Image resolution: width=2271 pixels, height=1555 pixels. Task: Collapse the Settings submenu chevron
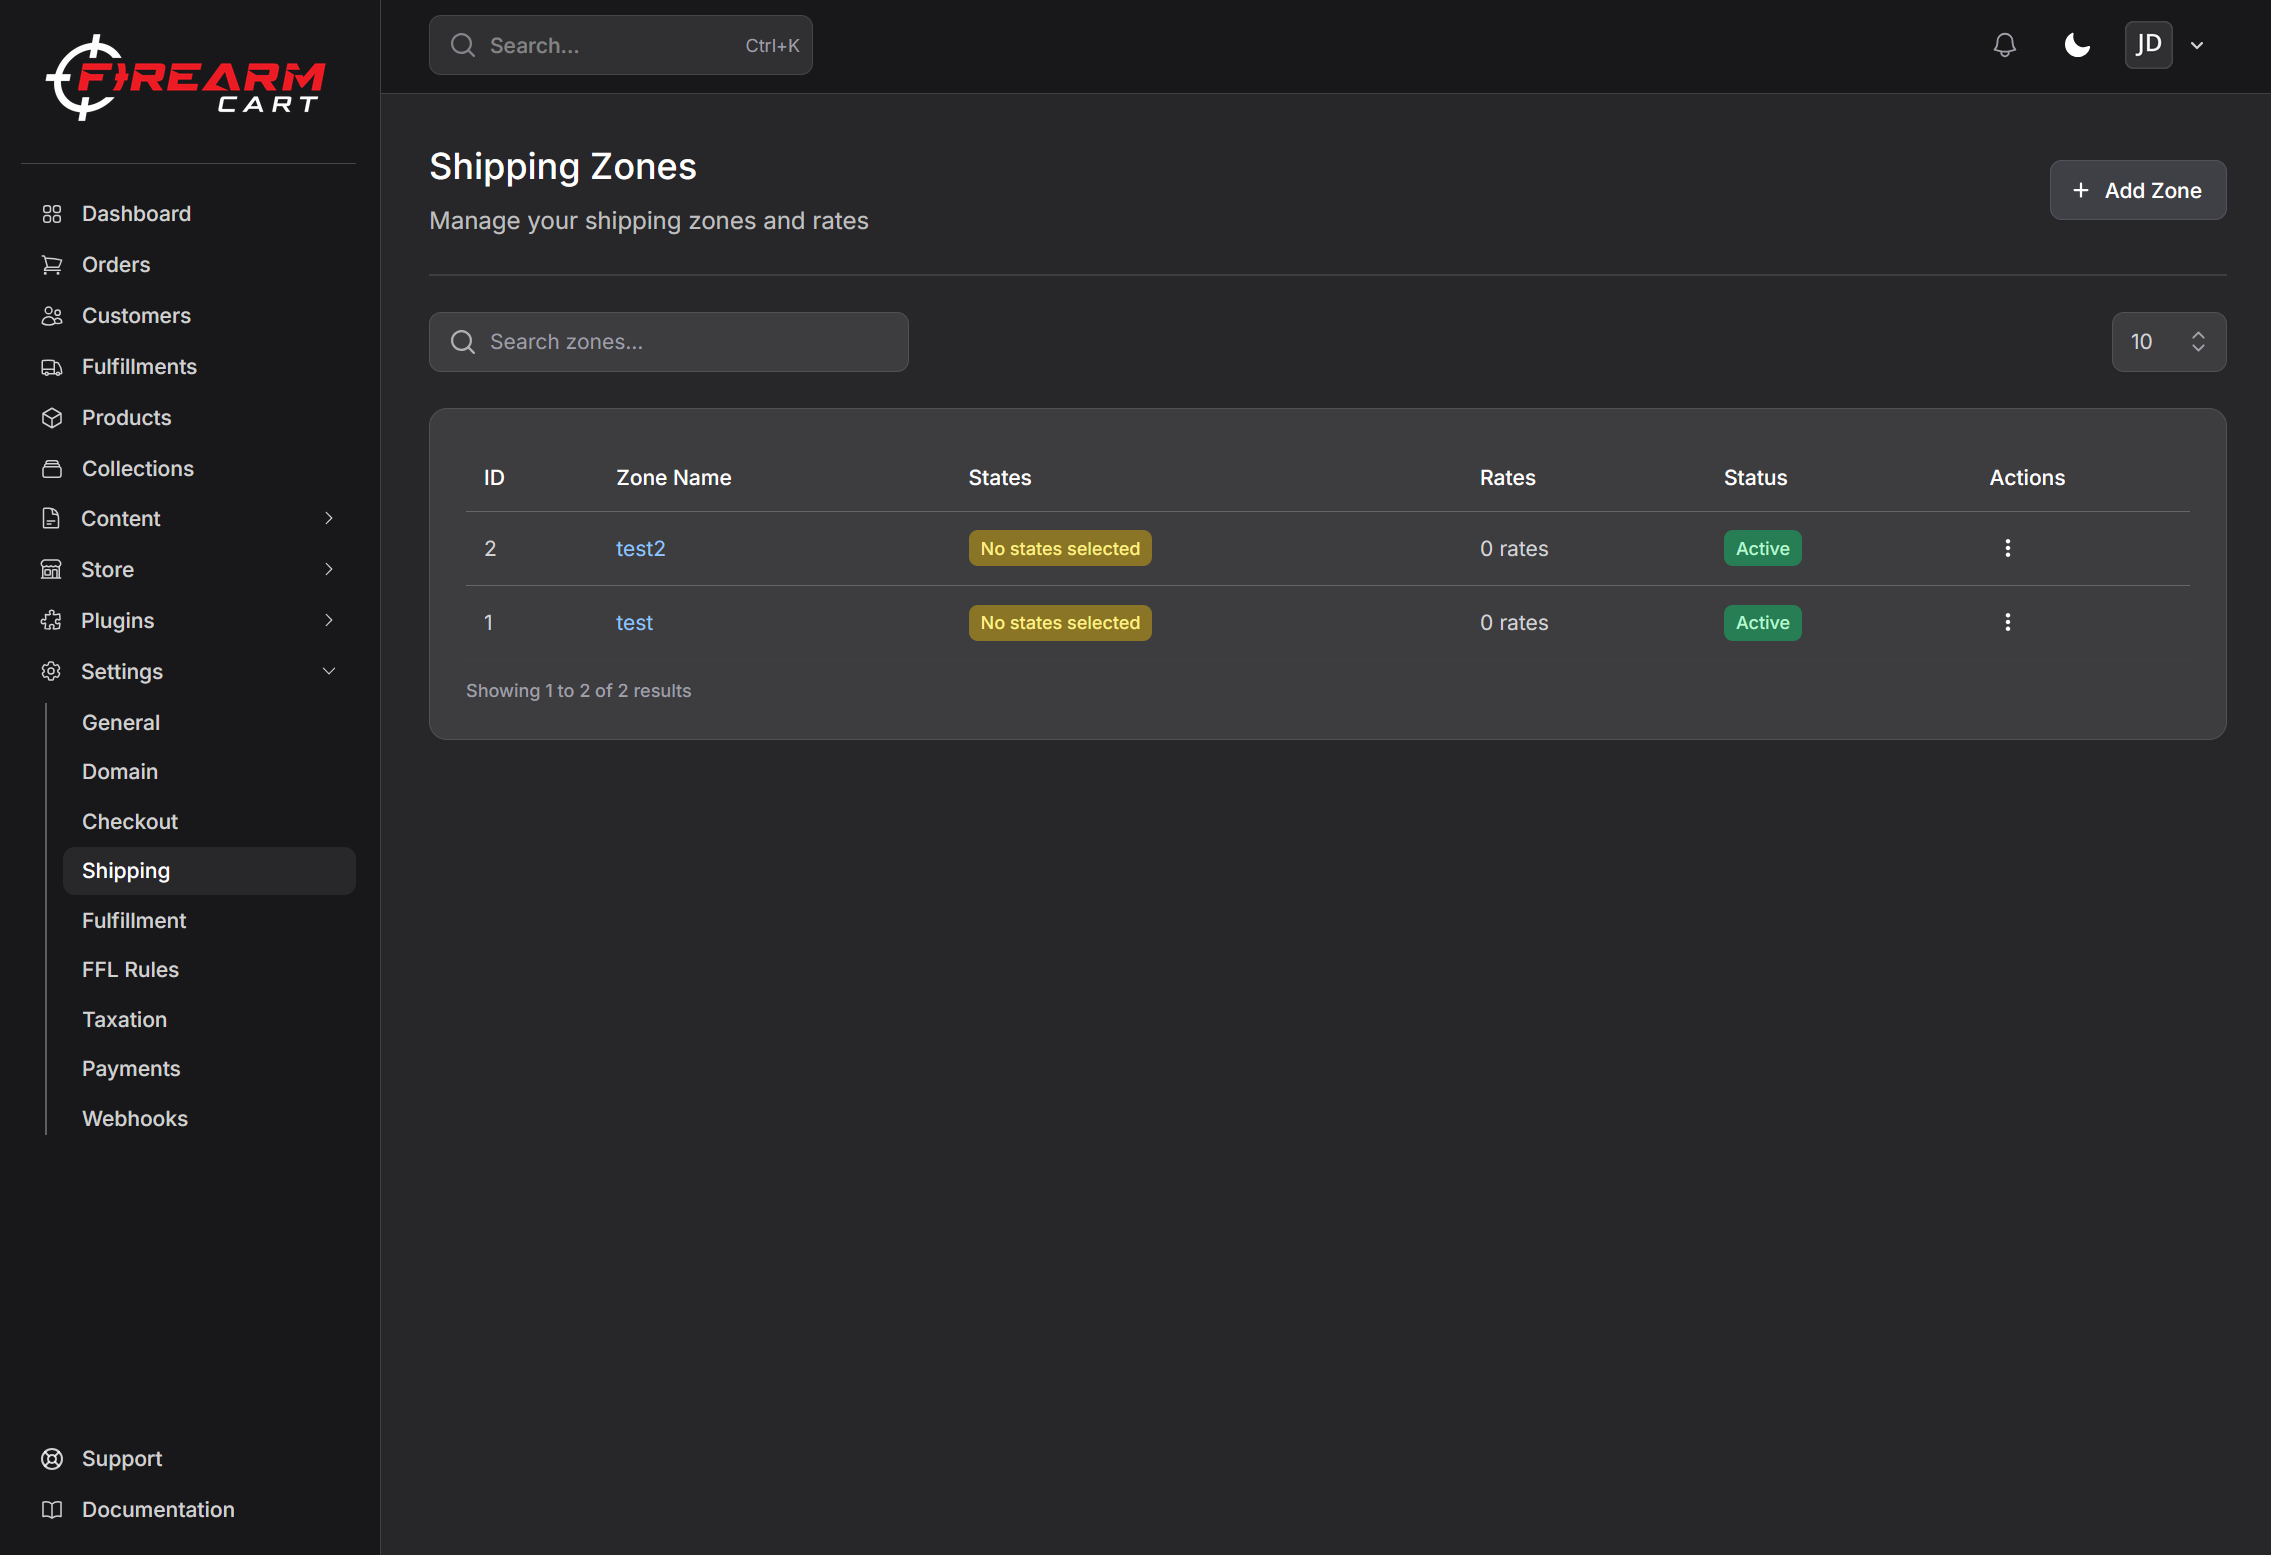pyautogui.click(x=329, y=671)
